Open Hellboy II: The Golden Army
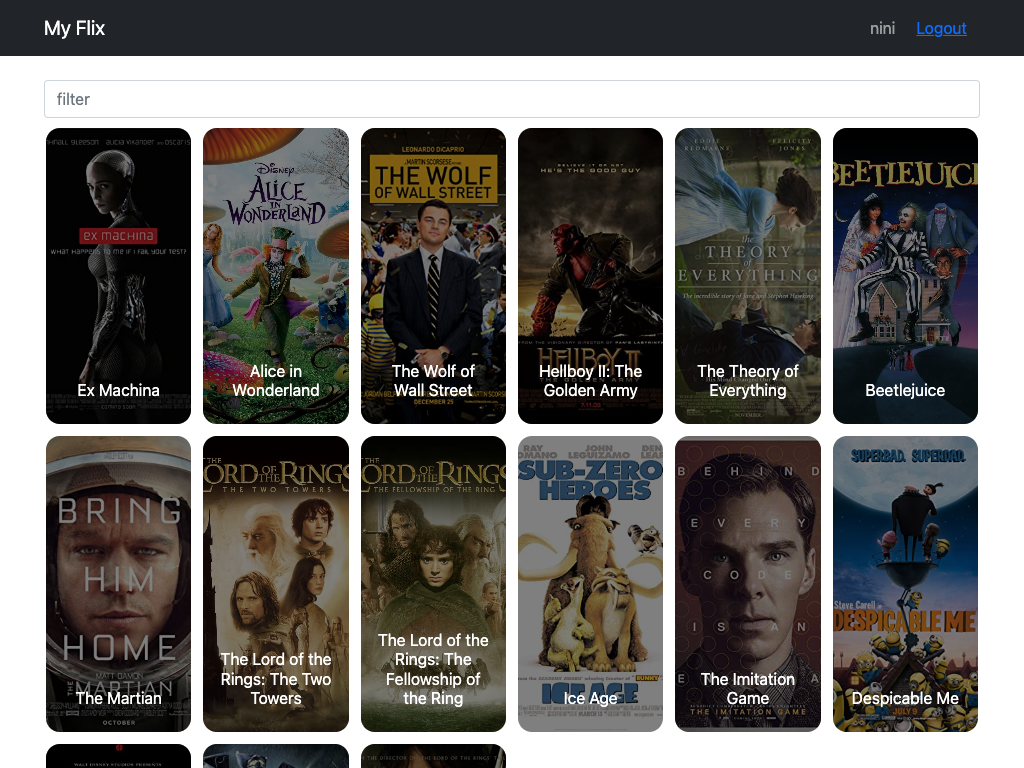This screenshot has width=1024, height=768. pyautogui.click(x=590, y=275)
